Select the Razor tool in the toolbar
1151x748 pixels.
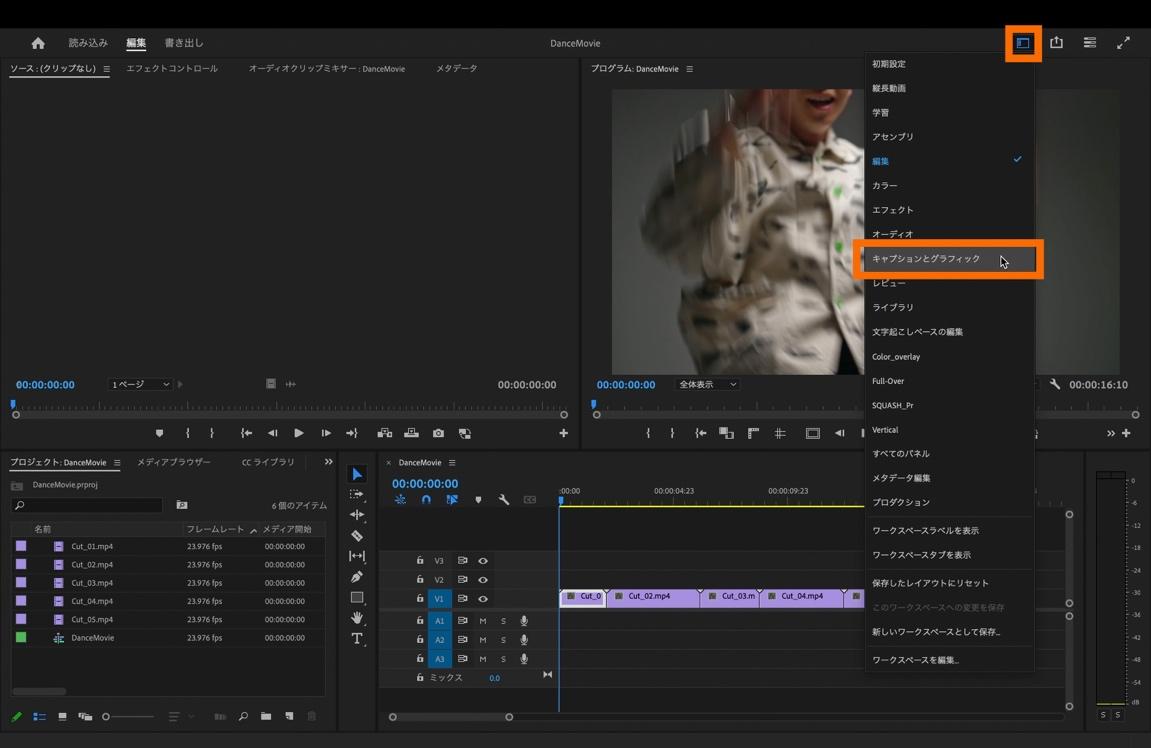coord(357,536)
